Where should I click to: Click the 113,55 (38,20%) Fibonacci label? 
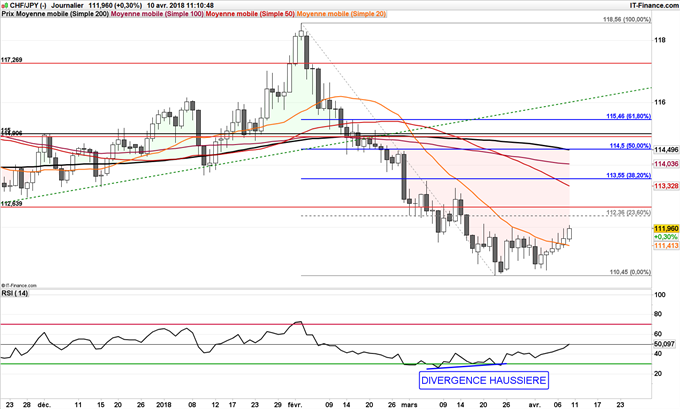(628, 176)
